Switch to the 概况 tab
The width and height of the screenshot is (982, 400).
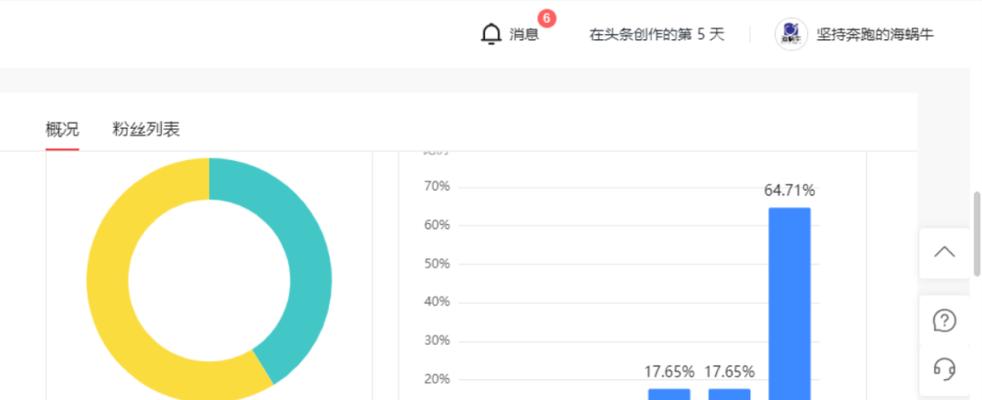tap(63, 130)
